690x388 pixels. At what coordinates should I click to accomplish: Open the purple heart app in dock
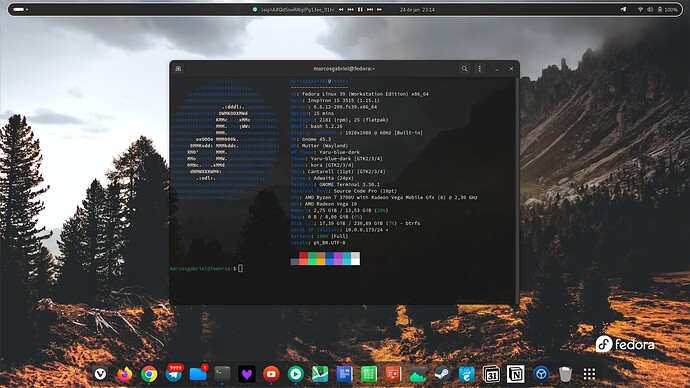coord(247,374)
